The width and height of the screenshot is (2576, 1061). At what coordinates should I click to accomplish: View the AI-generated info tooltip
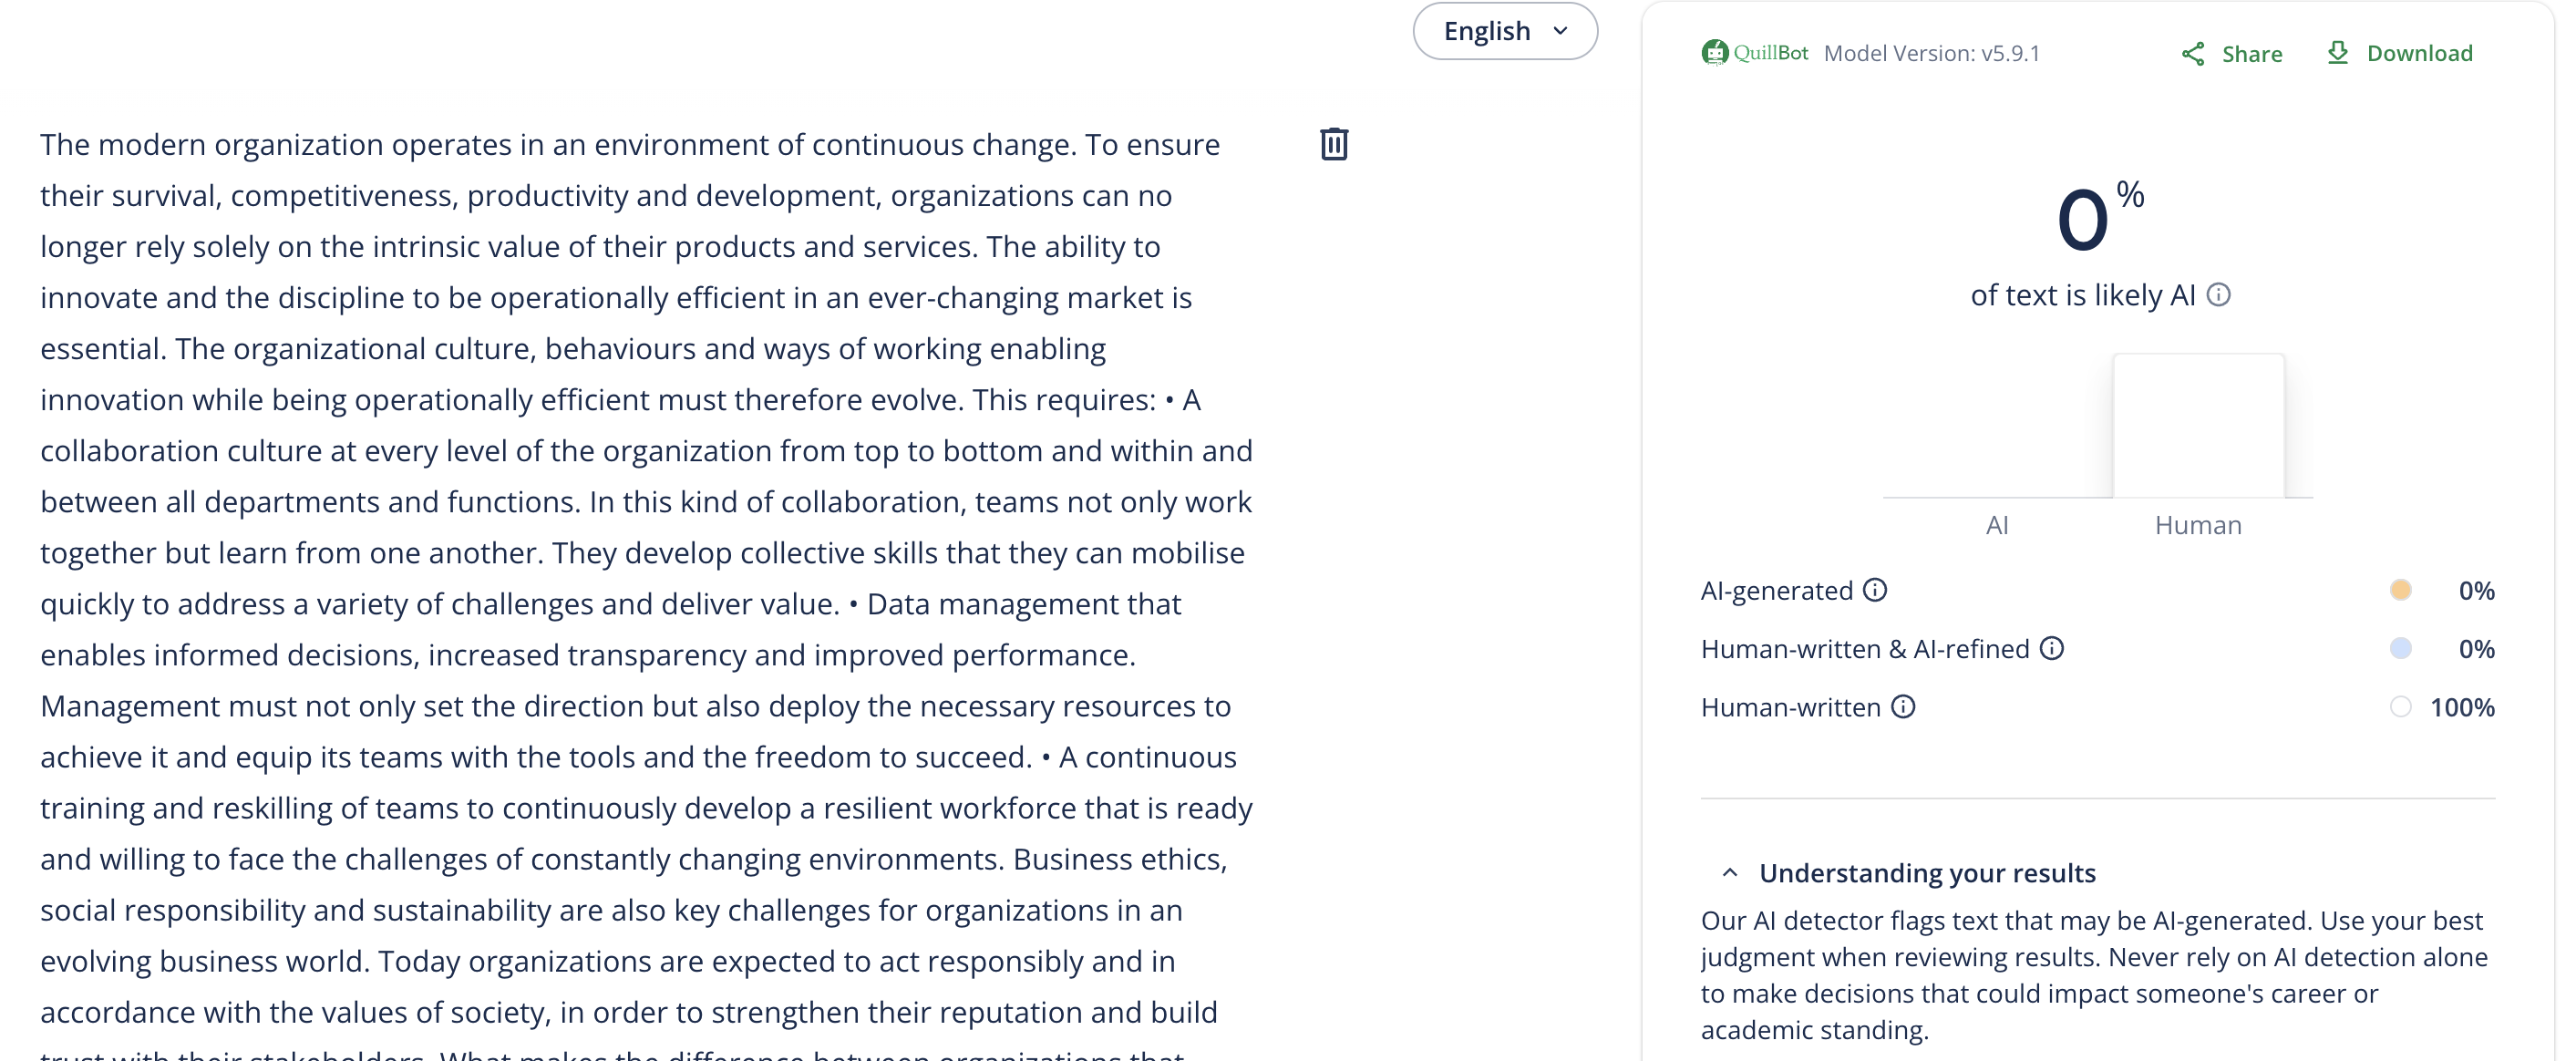pos(1873,590)
